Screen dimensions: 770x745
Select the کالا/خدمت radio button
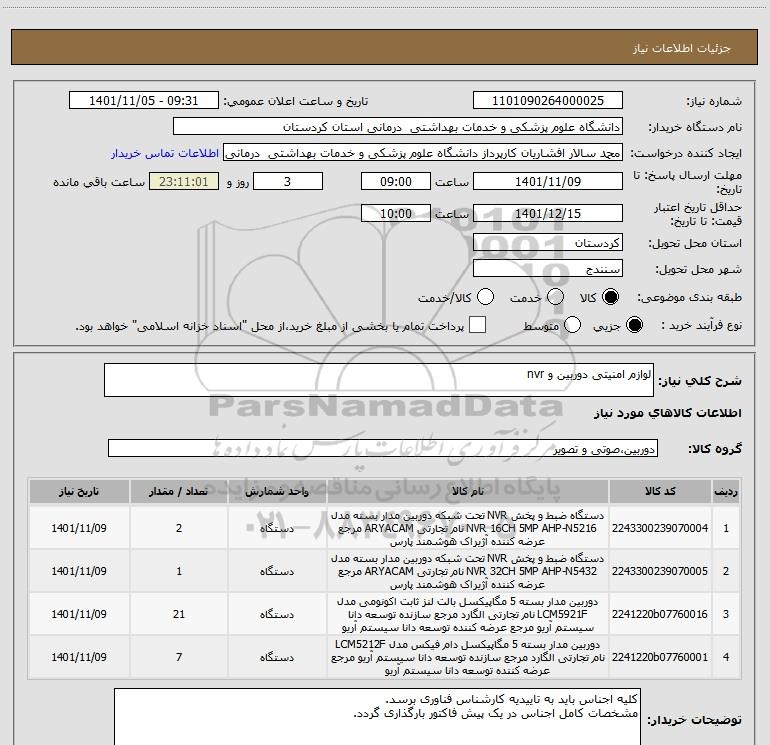coord(486,297)
